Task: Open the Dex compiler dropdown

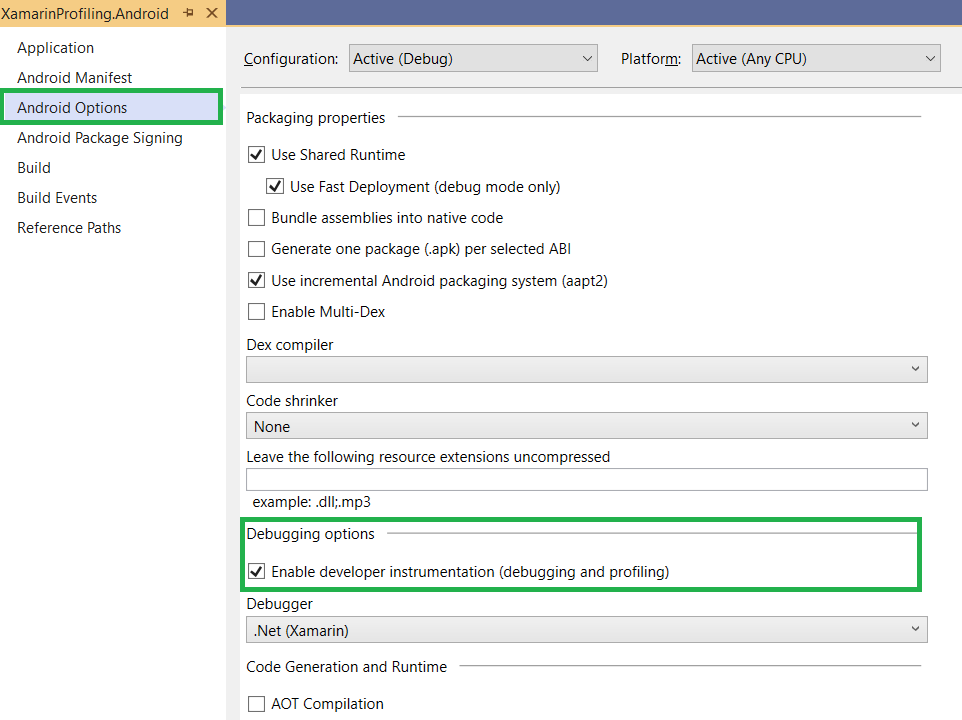Action: pos(587,369)
